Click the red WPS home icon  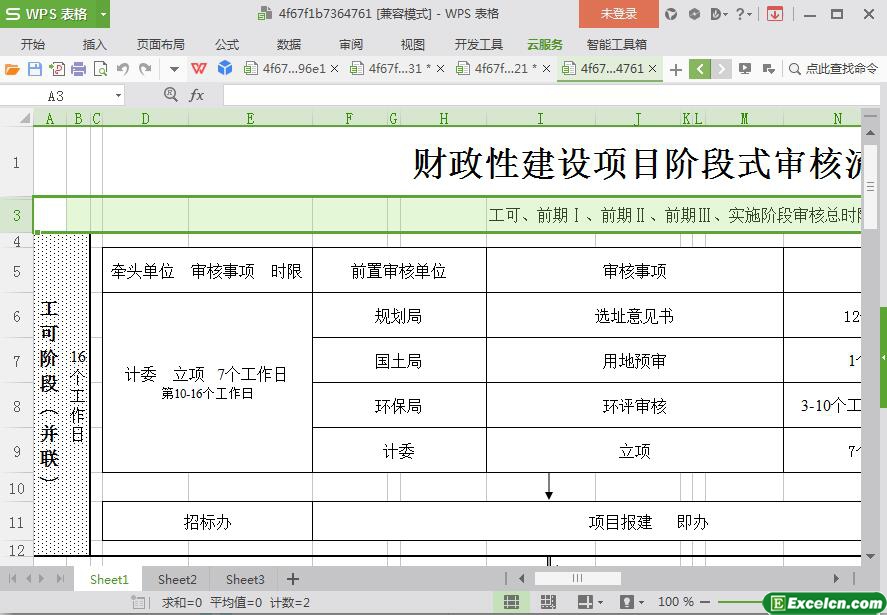(x=199, y=69)
